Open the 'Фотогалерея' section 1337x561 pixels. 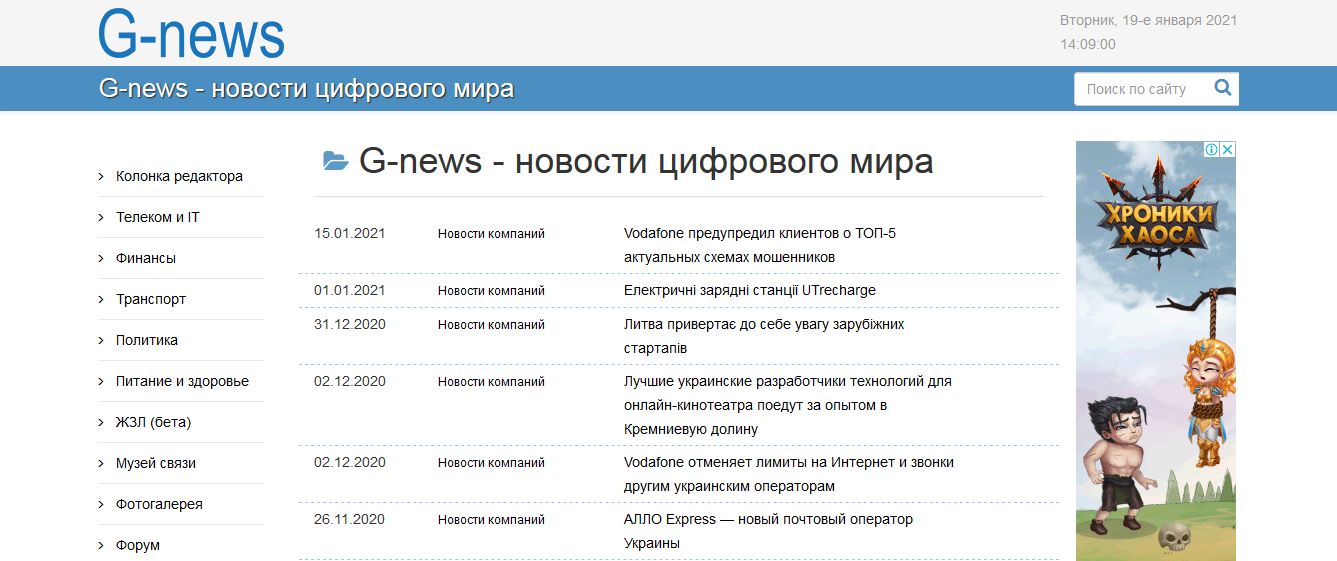click(x=159, y=504)
